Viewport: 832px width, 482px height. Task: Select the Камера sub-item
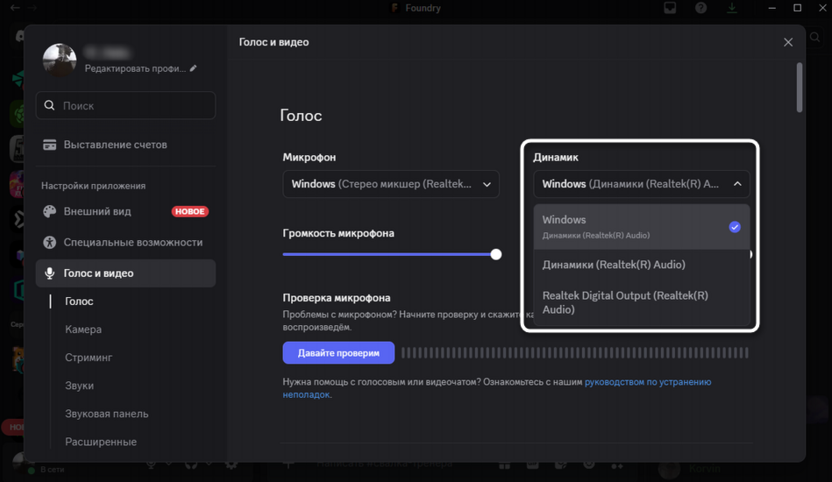coord(83,329)
